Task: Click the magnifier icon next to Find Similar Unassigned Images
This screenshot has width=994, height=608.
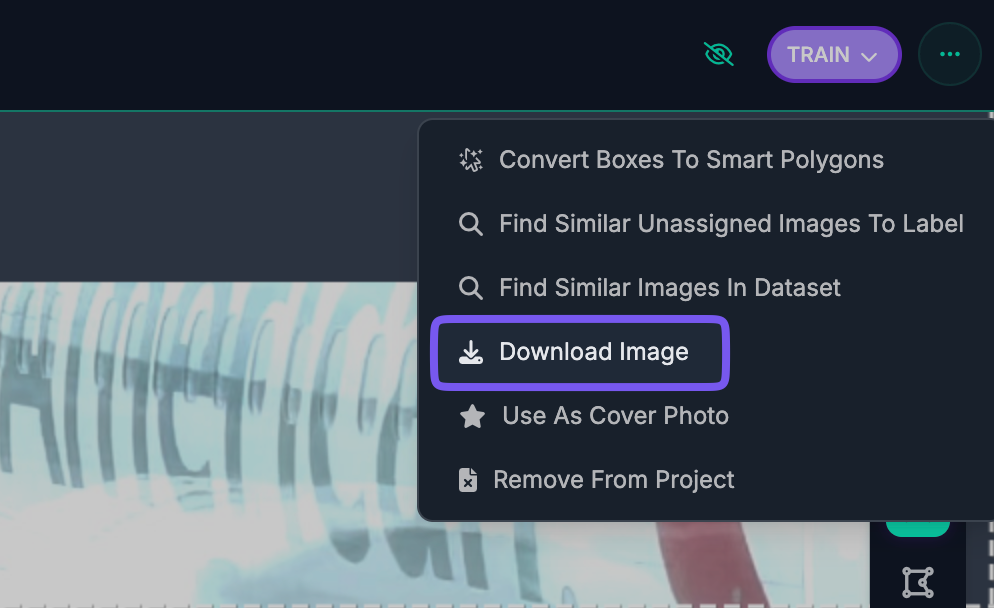Action: click(x=471, y=224)
